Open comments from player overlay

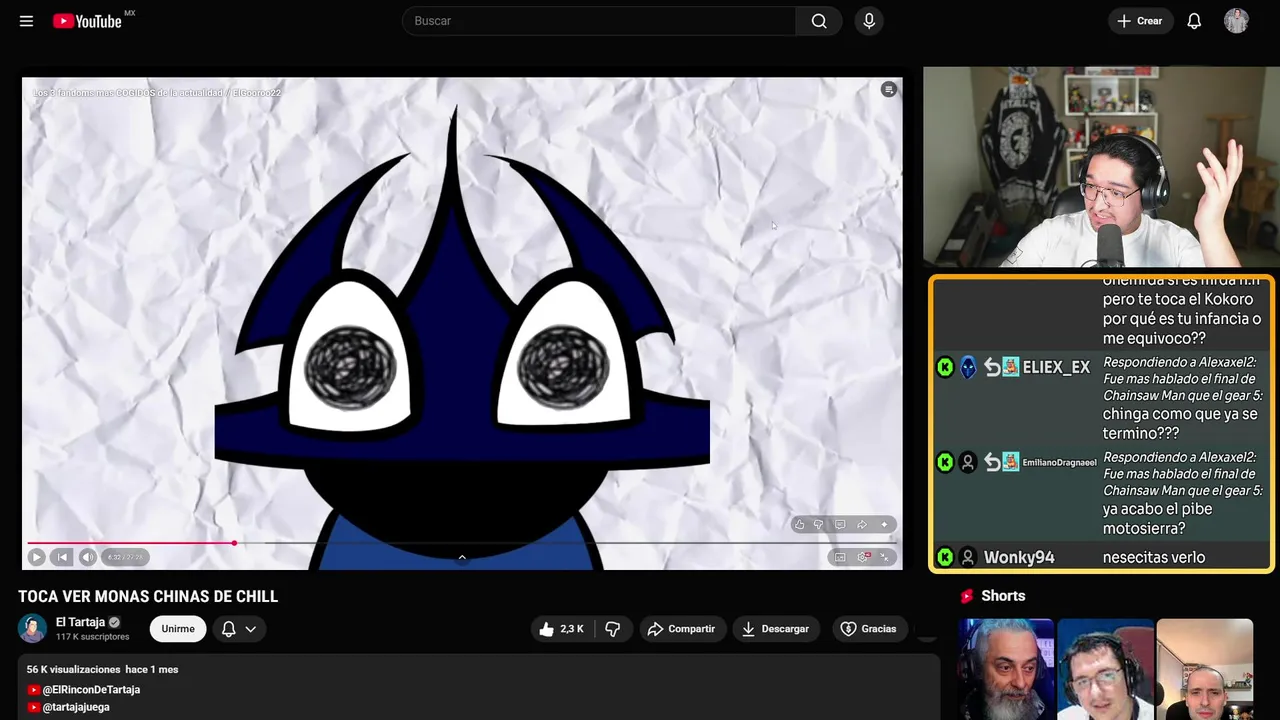click(840, 524)
